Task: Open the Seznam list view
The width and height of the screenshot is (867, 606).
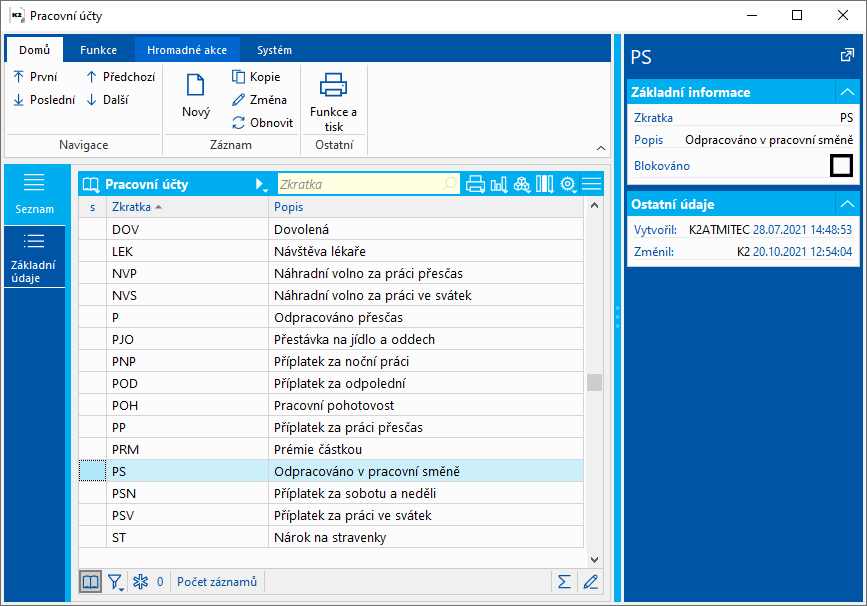Action: [34, 194]
